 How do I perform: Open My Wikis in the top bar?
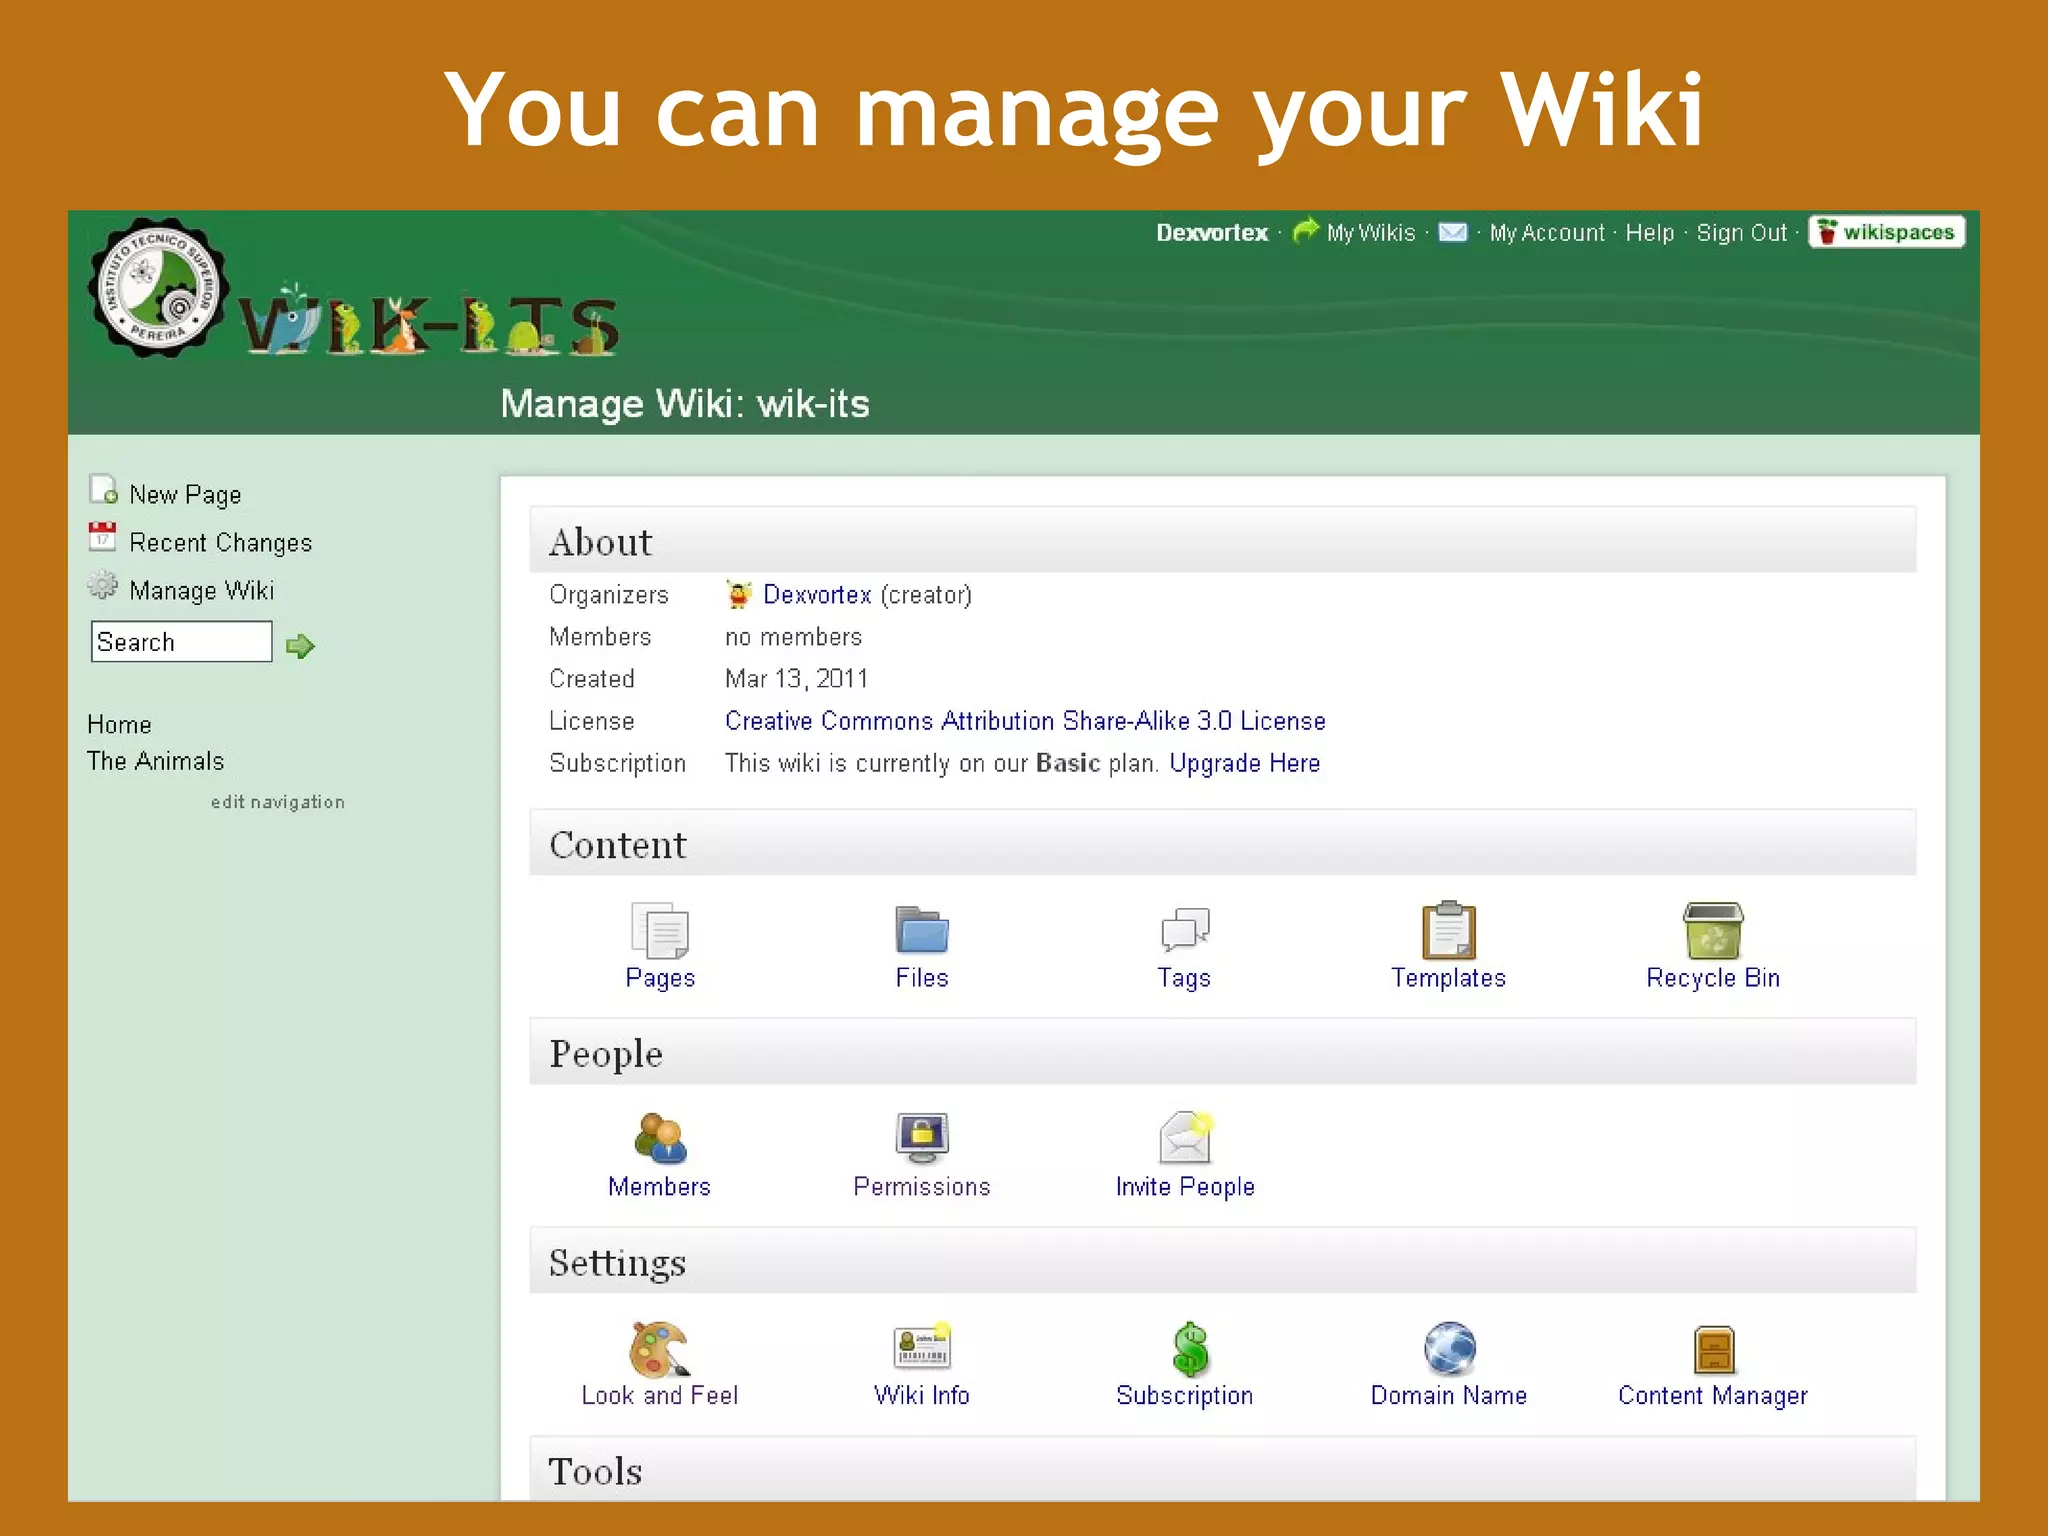(1370, 233)
